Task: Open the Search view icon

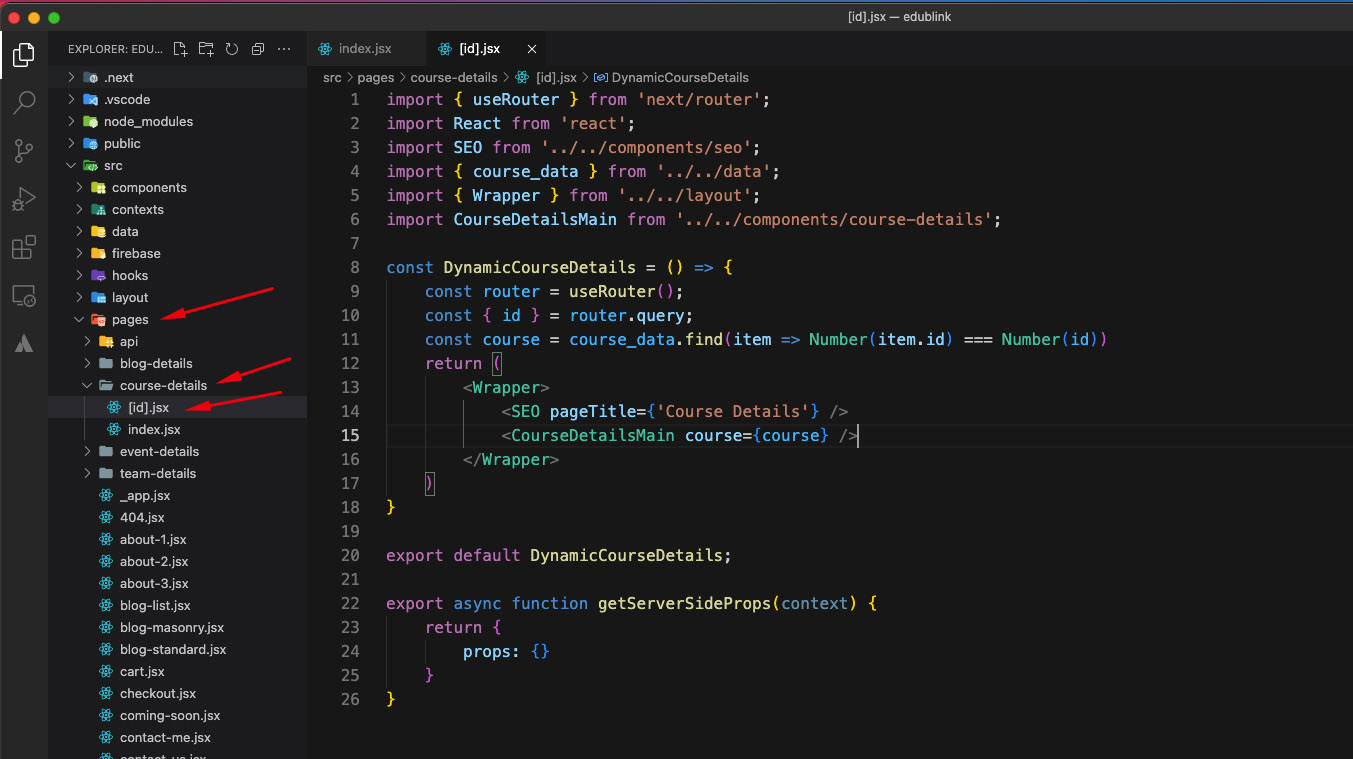Action: pos(23,102)
